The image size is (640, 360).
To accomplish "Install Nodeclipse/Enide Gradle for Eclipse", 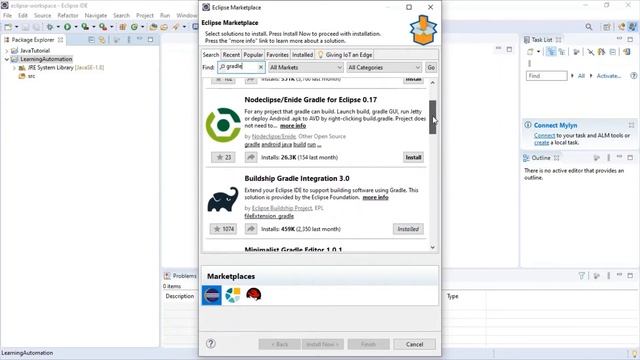I will [413, 157].
